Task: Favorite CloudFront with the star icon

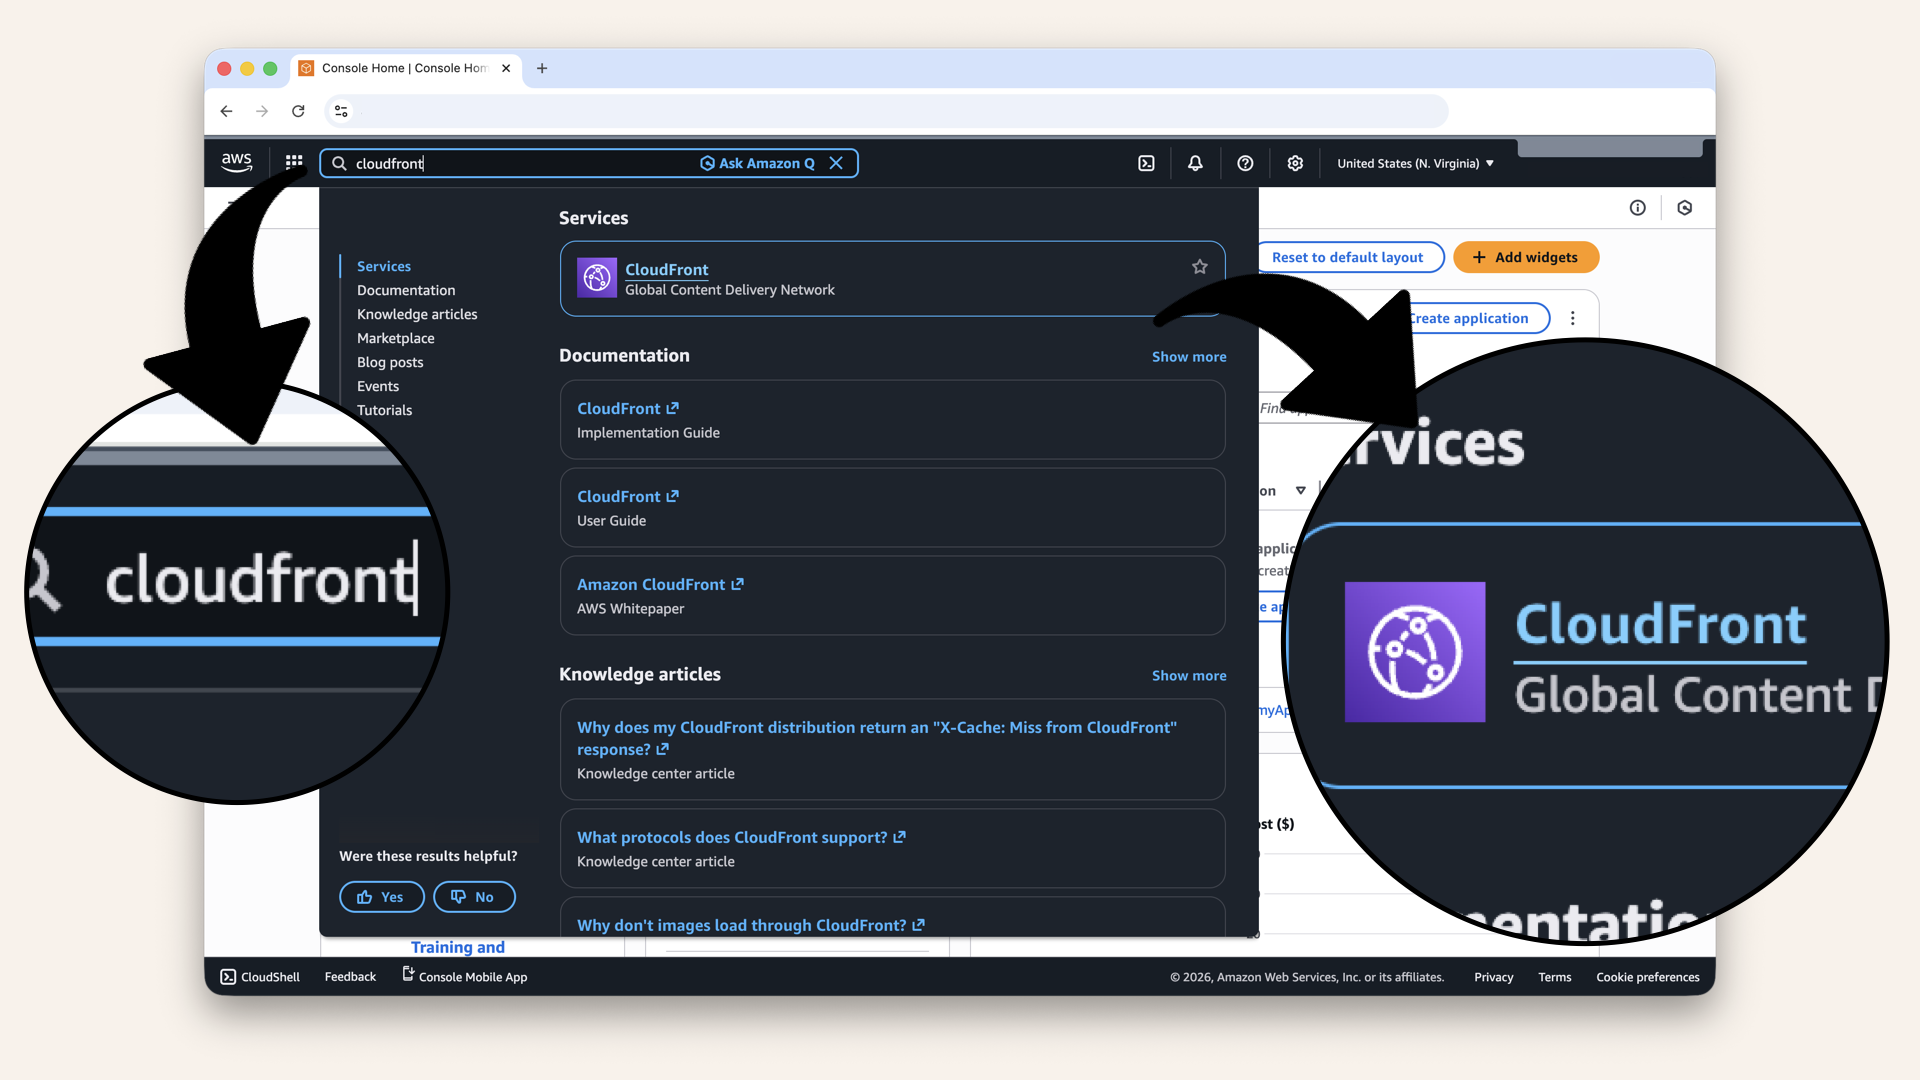Action: coord(1200,267)
